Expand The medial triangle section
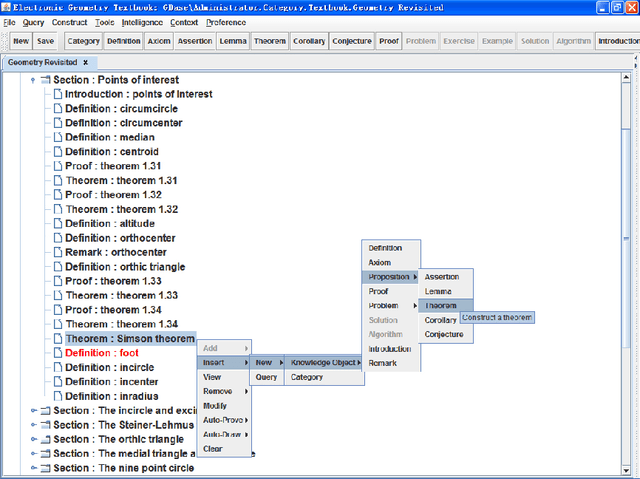 coord(33,454)
